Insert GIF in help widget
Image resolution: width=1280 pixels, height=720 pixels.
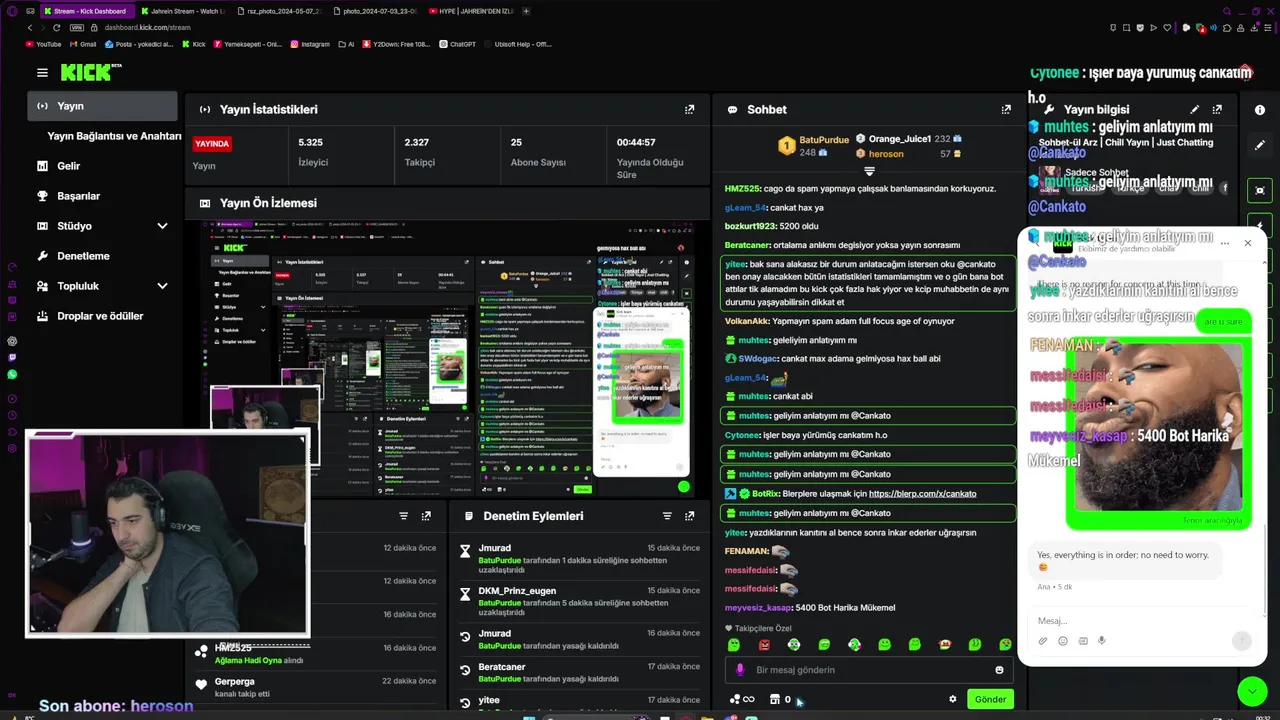[x=1083, y=641]
